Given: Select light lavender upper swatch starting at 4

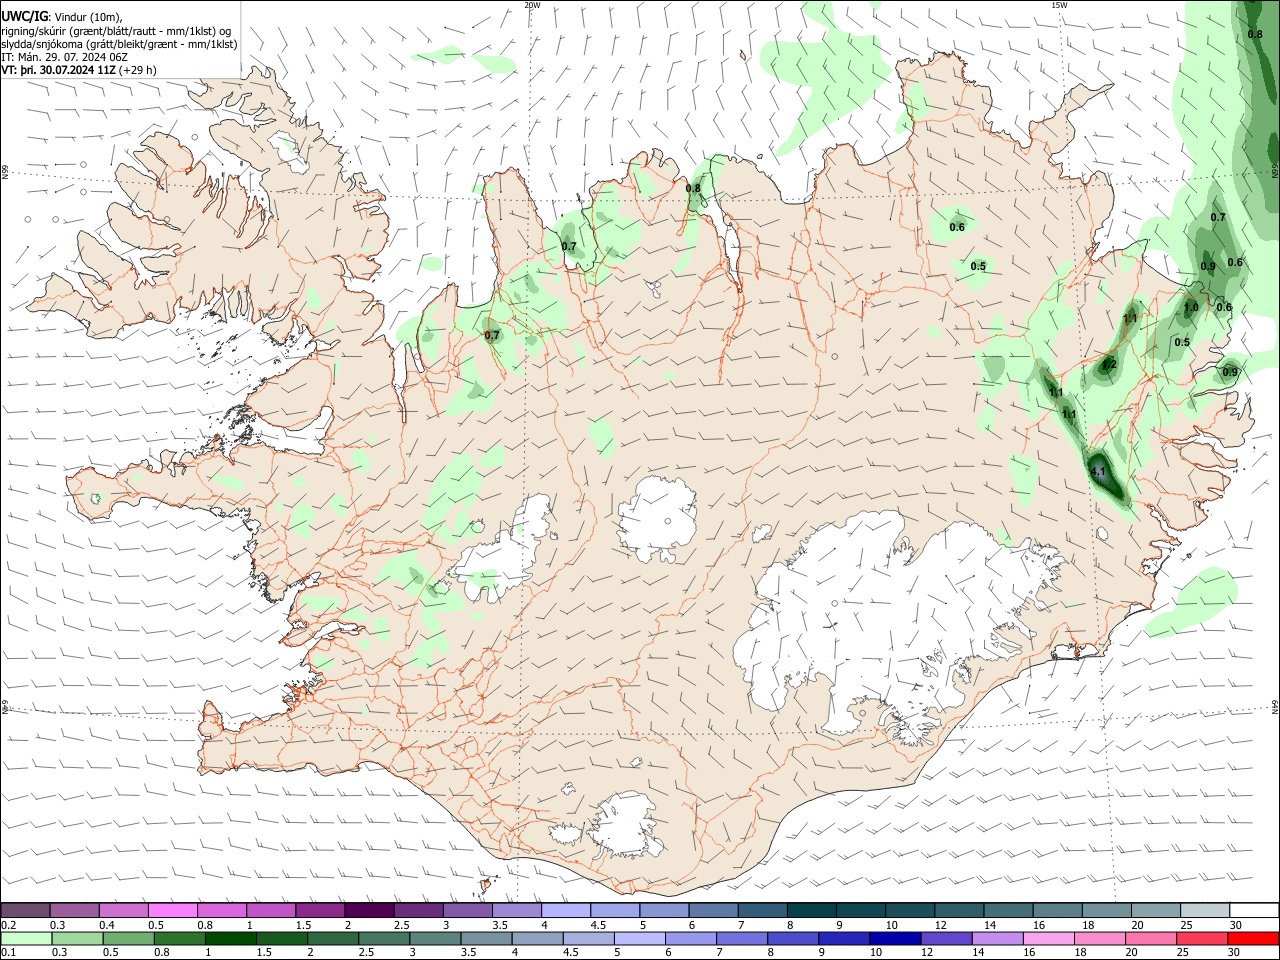Looking at the screenshot, I should click(x=566, y=910).
